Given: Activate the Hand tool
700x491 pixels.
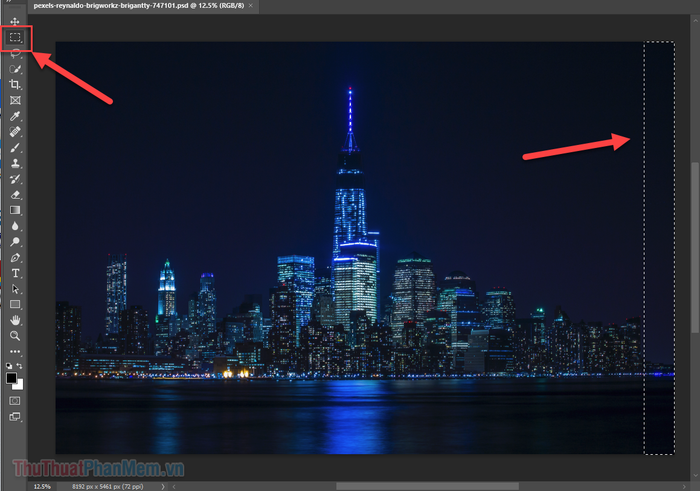Looking at the screenshot, I should 15,320.
